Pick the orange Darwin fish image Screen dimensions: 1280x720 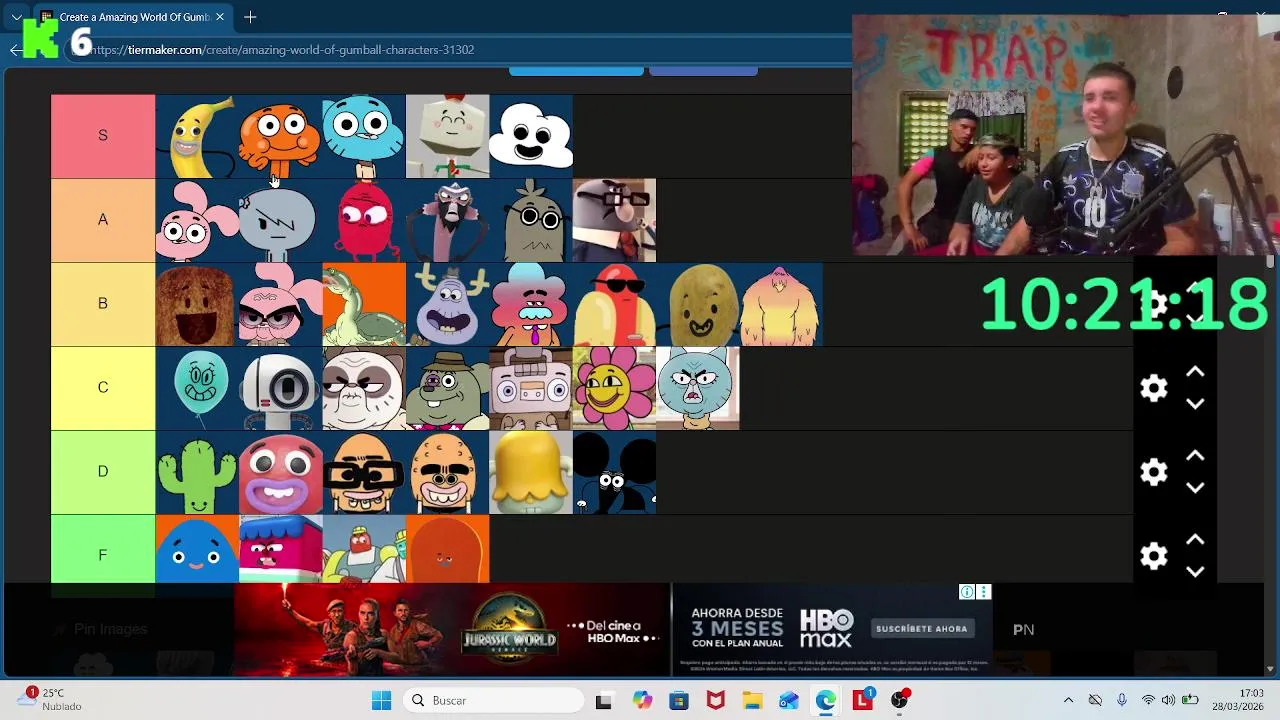click(x=281, y=136)
